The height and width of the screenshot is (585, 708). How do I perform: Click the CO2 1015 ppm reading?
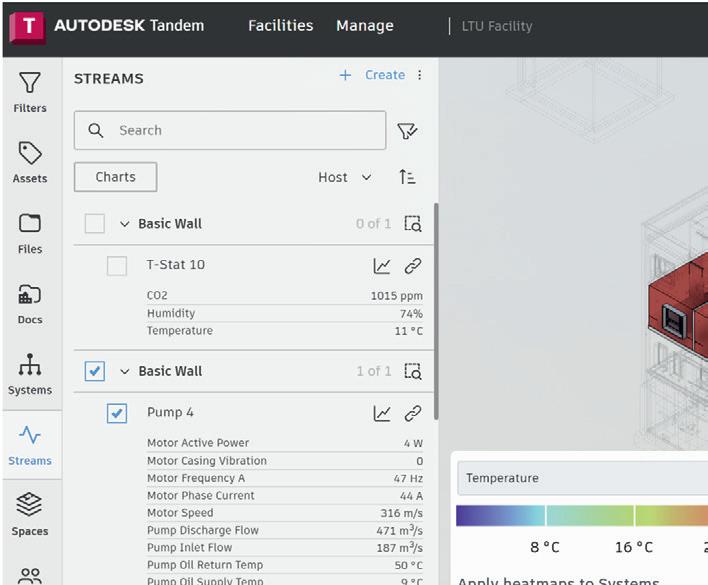click(285, 296)
